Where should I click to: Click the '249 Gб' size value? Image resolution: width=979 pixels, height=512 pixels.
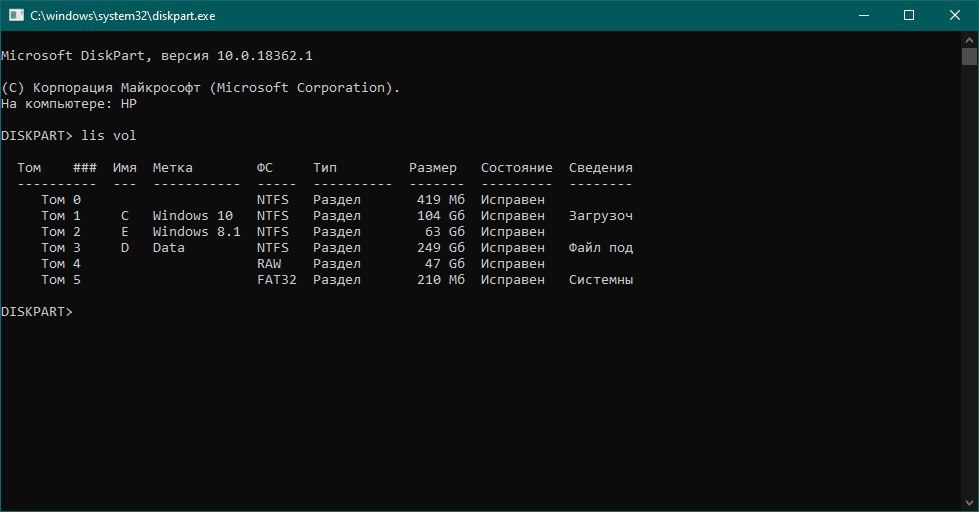pos(441,248)
